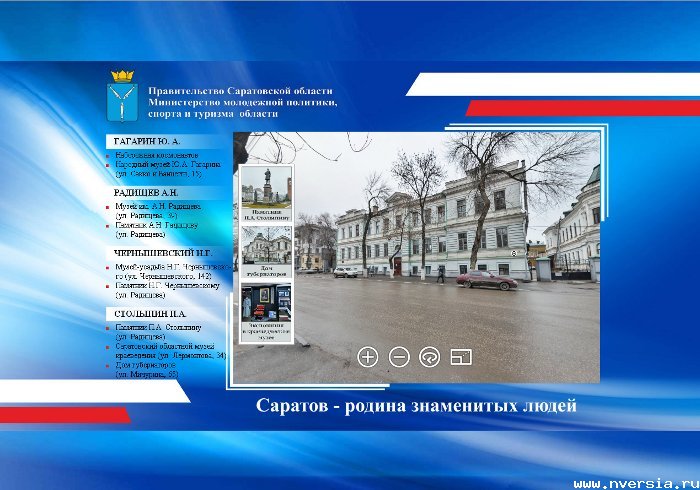Click the Saratov region coat of arms
This screenshot has width=700, height=490.
pos(122,96)
